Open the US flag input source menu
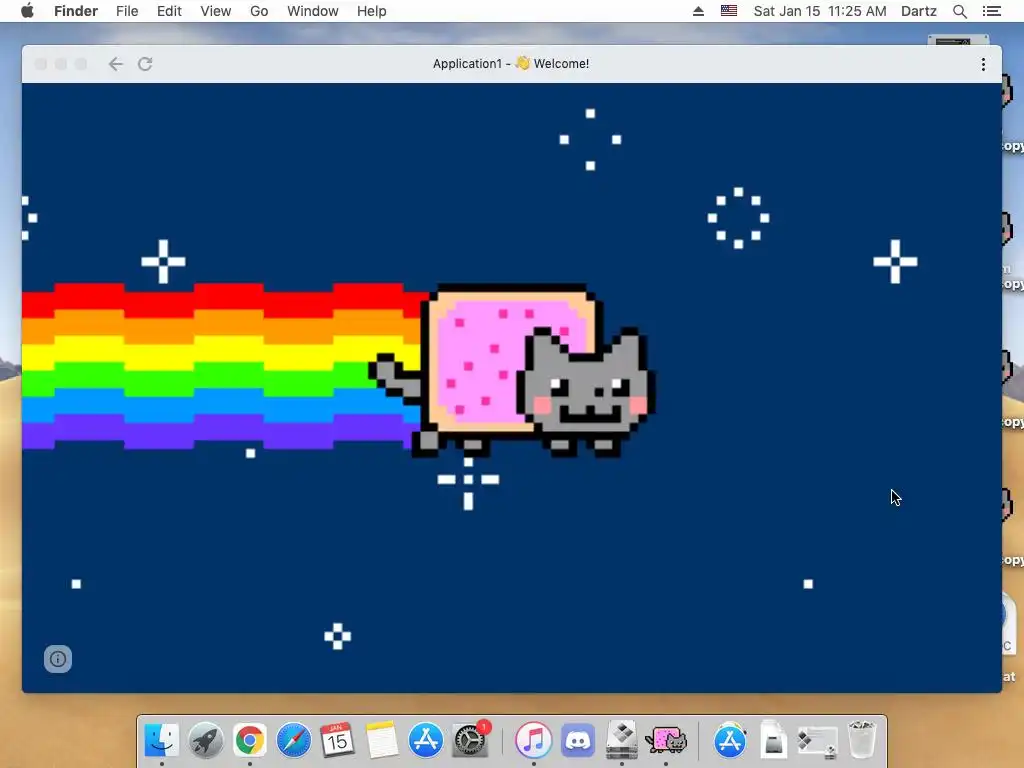The image size is (1024, 768). tap(729, 10)
